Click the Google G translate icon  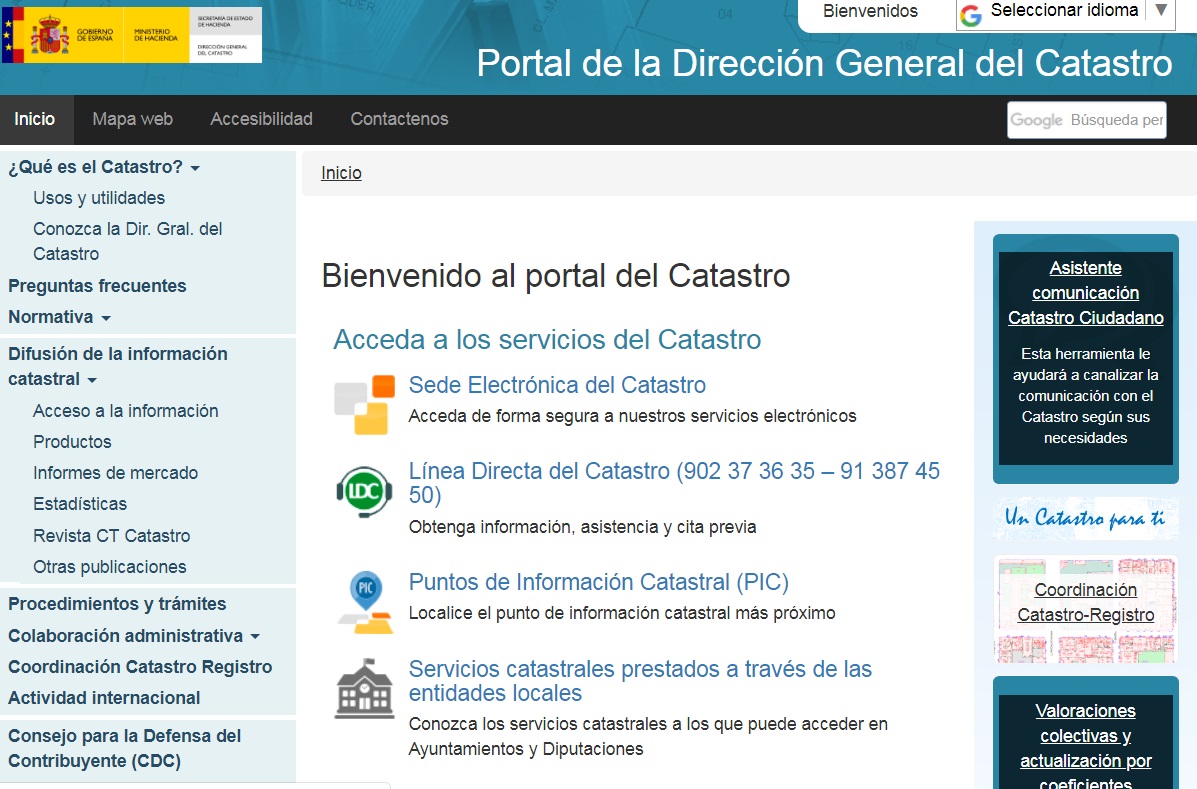pyautogui.click(x=971, y=15)
